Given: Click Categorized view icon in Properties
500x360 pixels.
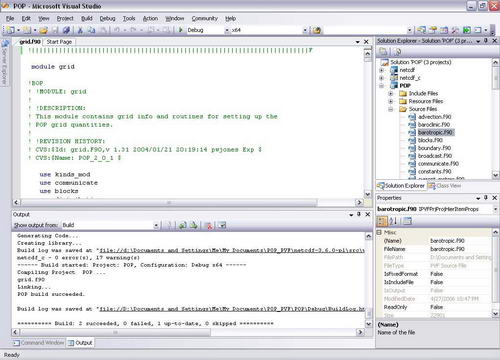Looking at the screenshot, I should pyautogui.click(x=382, y=221).
